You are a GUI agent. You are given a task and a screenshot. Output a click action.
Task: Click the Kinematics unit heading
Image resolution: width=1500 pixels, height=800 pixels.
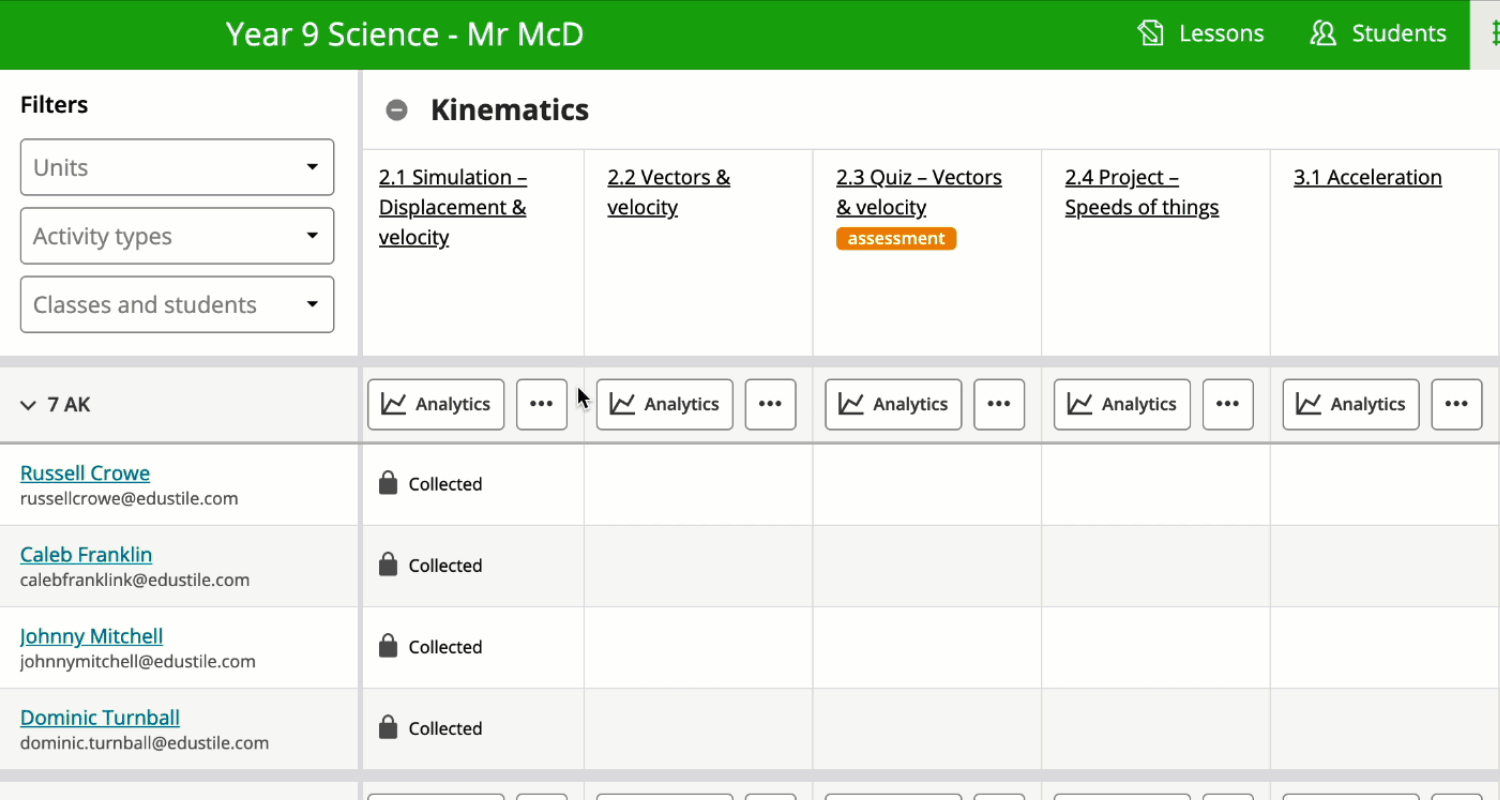pyautogui.click(x=510, y=110)
